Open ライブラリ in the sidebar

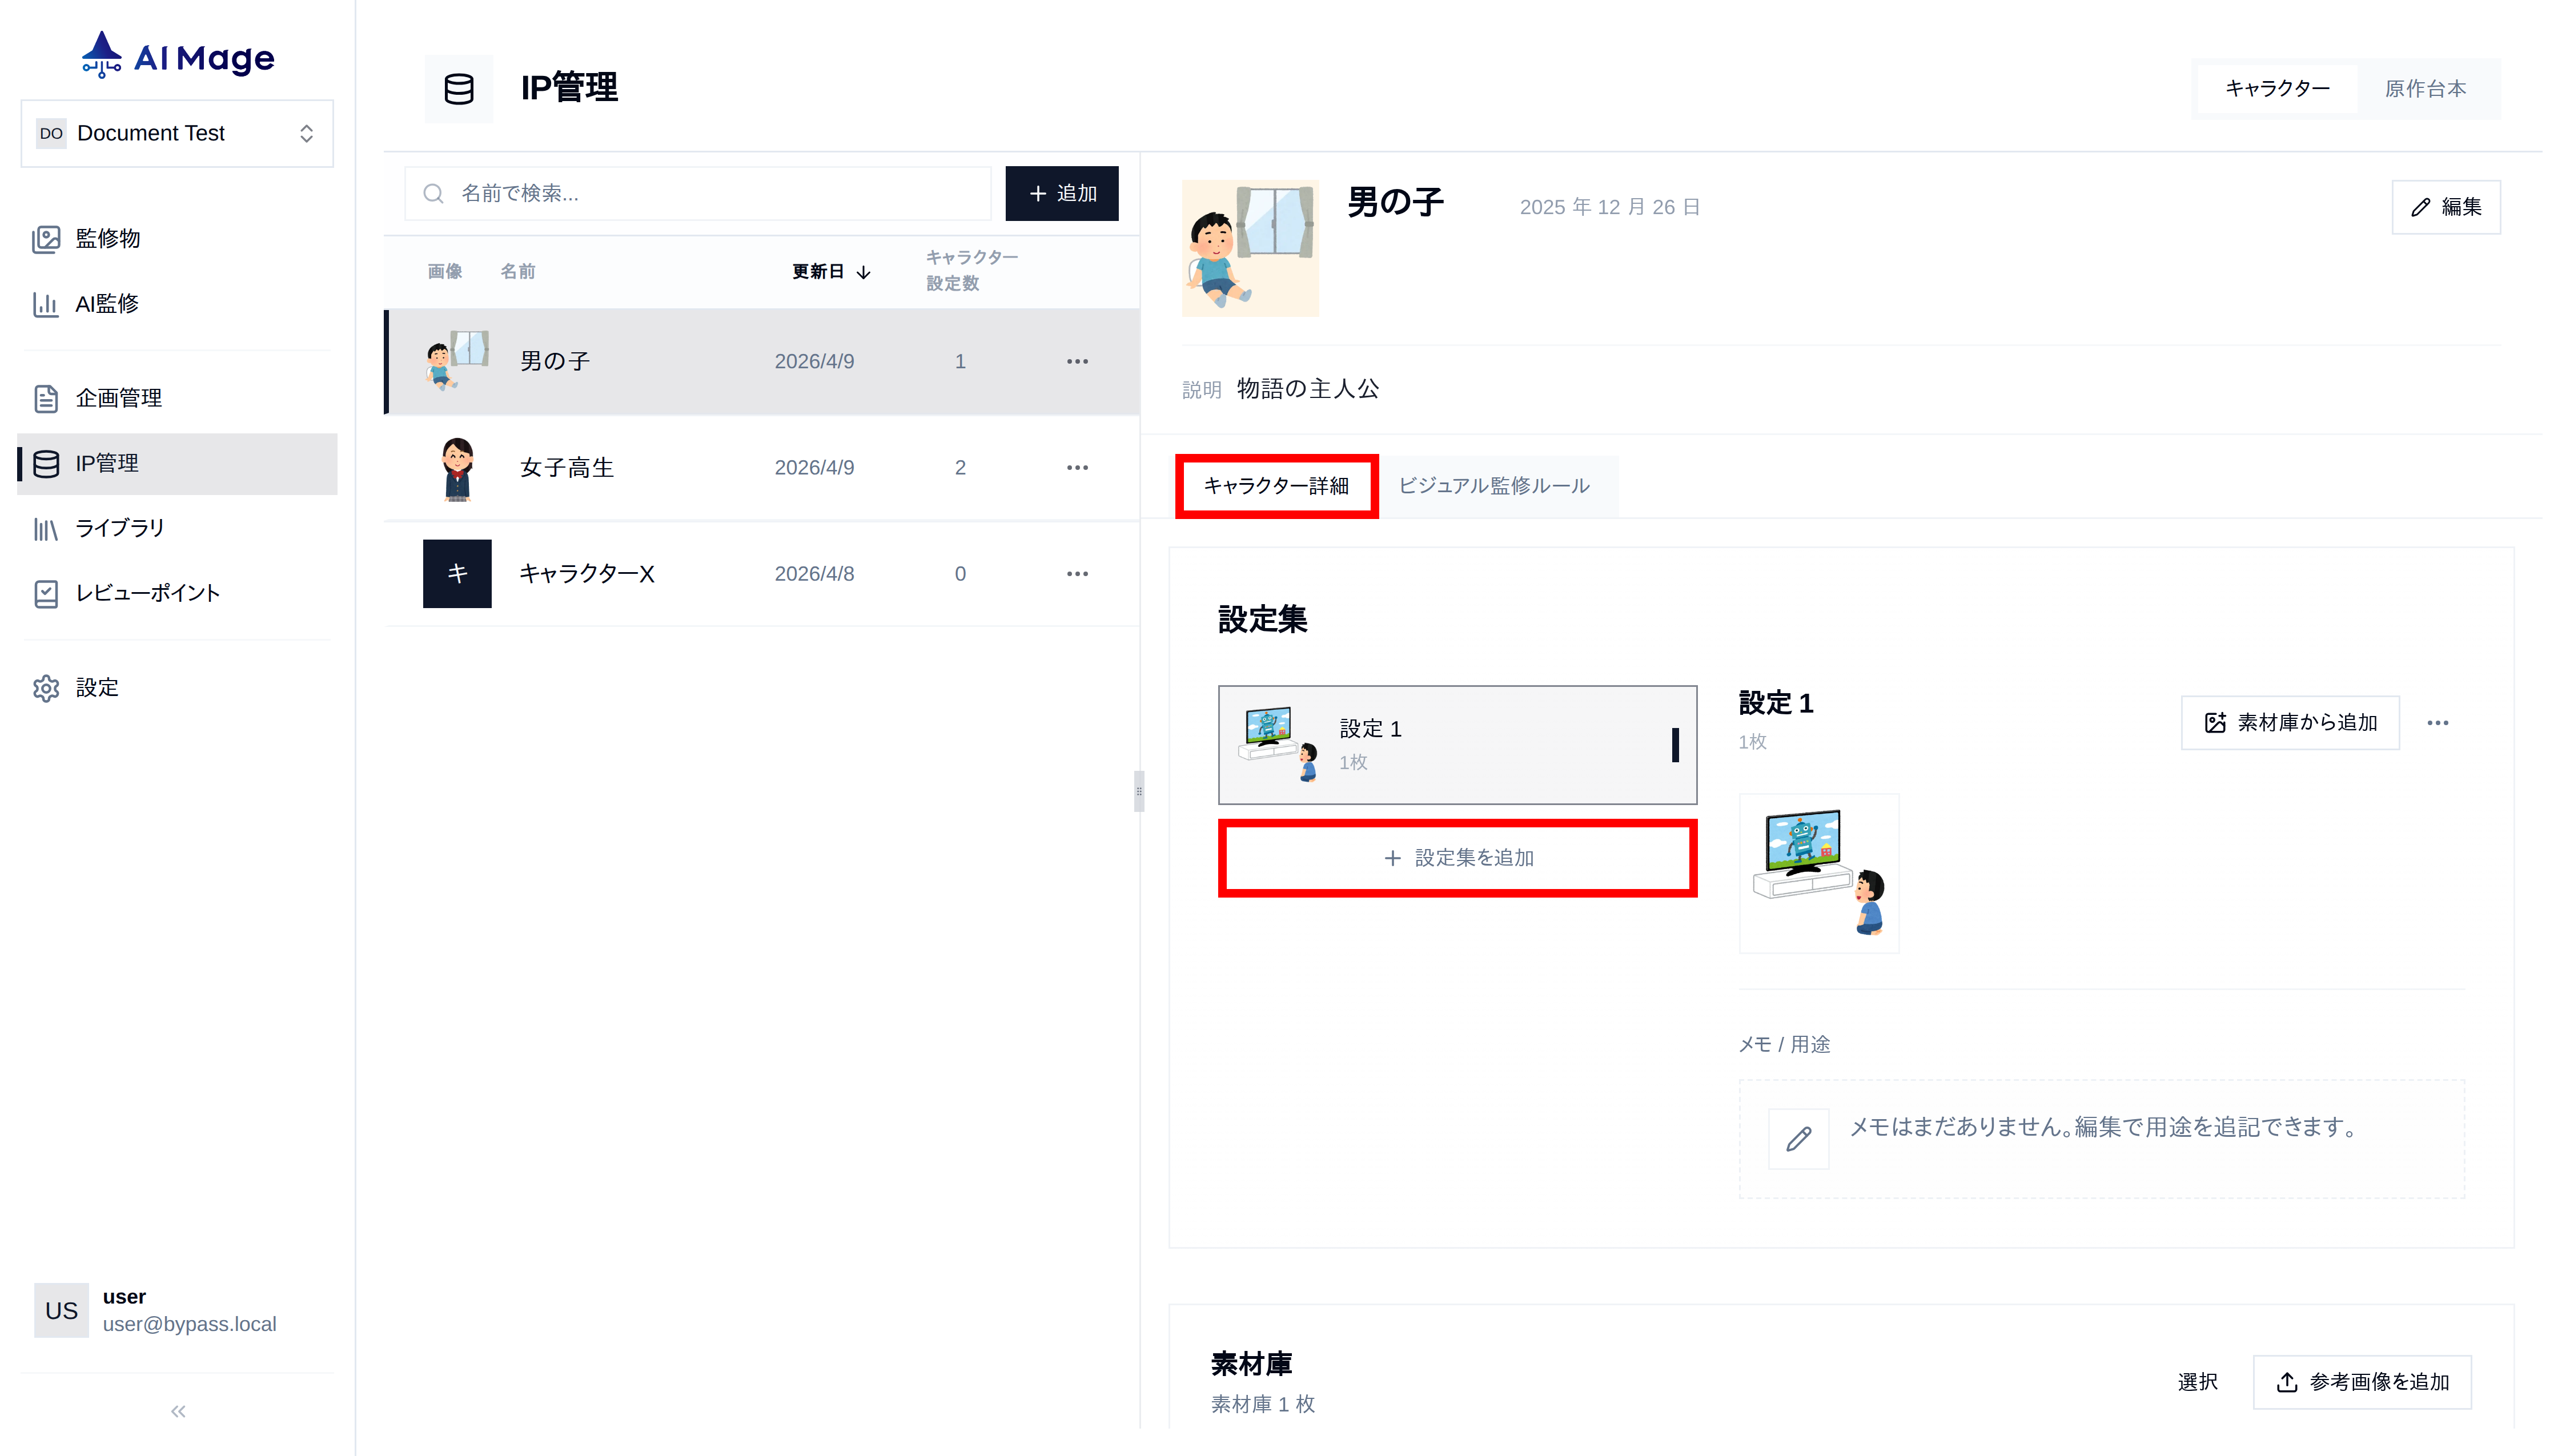pos(119,528)
